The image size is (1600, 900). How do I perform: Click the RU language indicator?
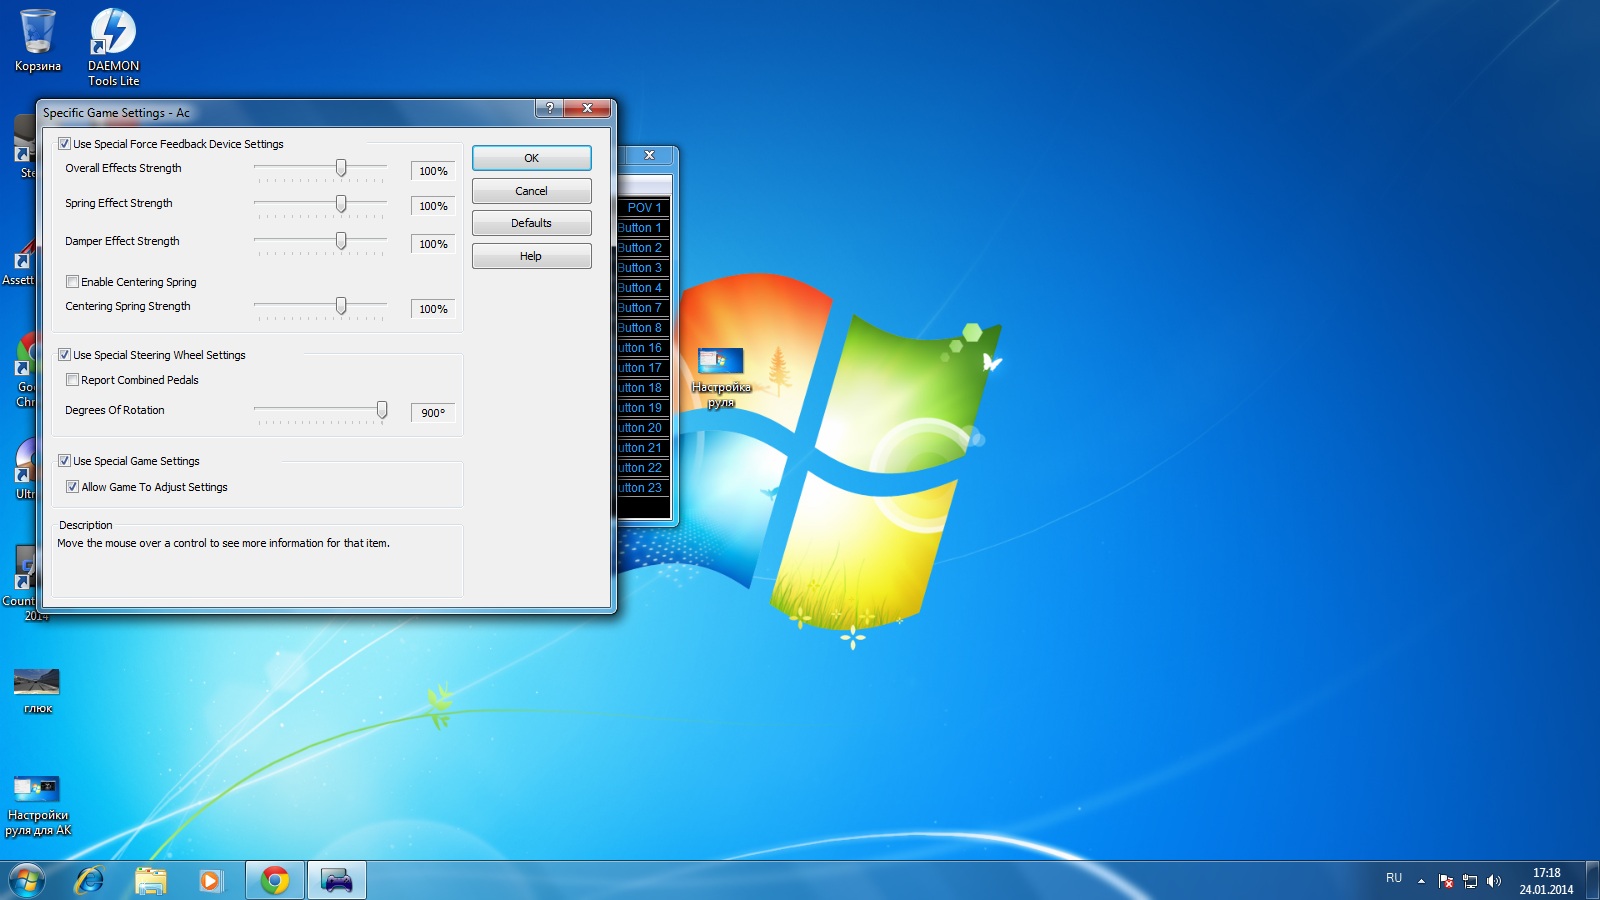click(x=1394, y=878)
